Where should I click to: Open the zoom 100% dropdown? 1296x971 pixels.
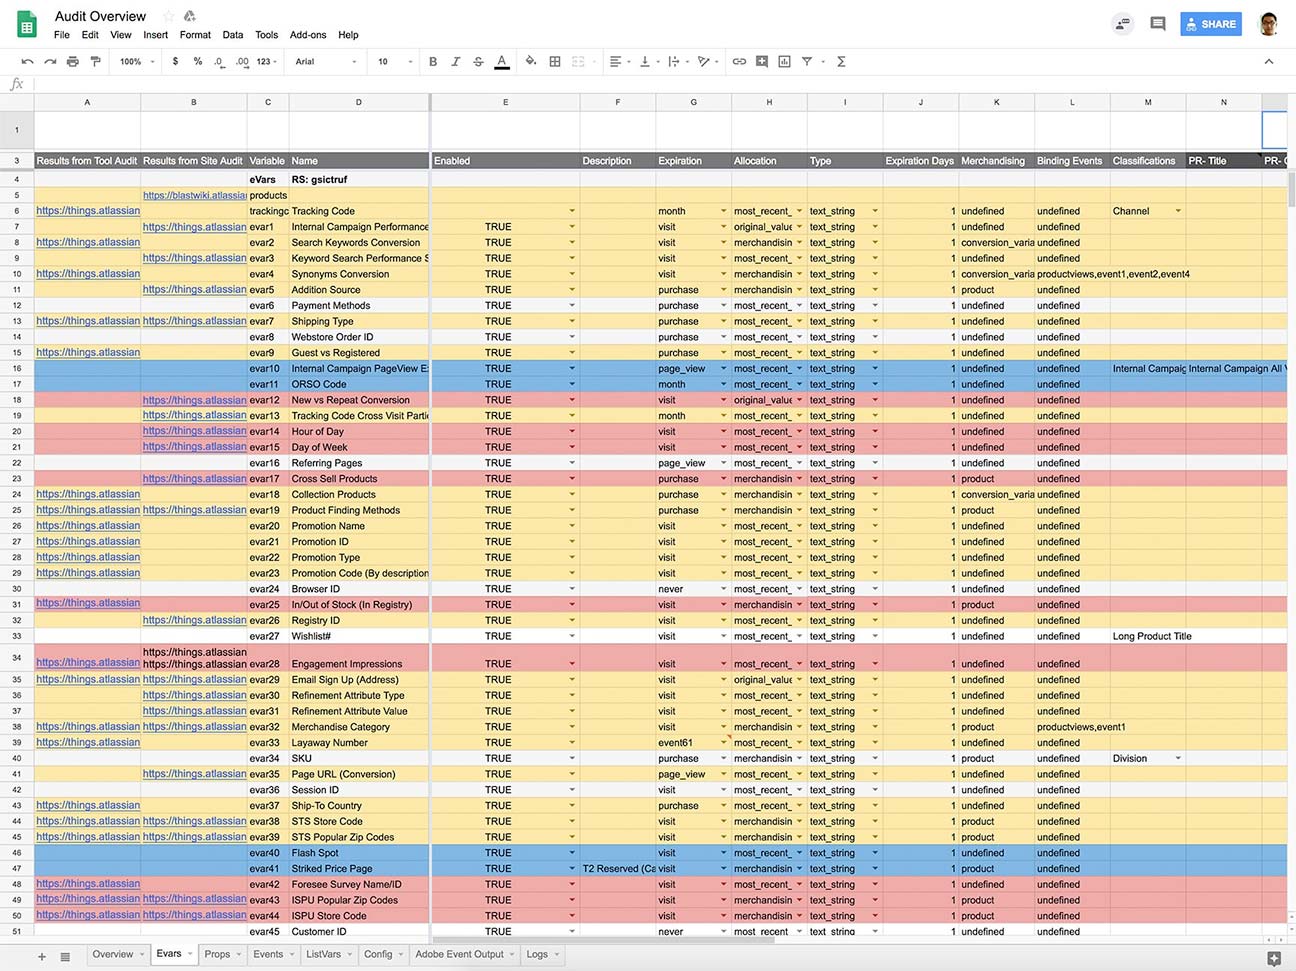(x=138, y=62)
